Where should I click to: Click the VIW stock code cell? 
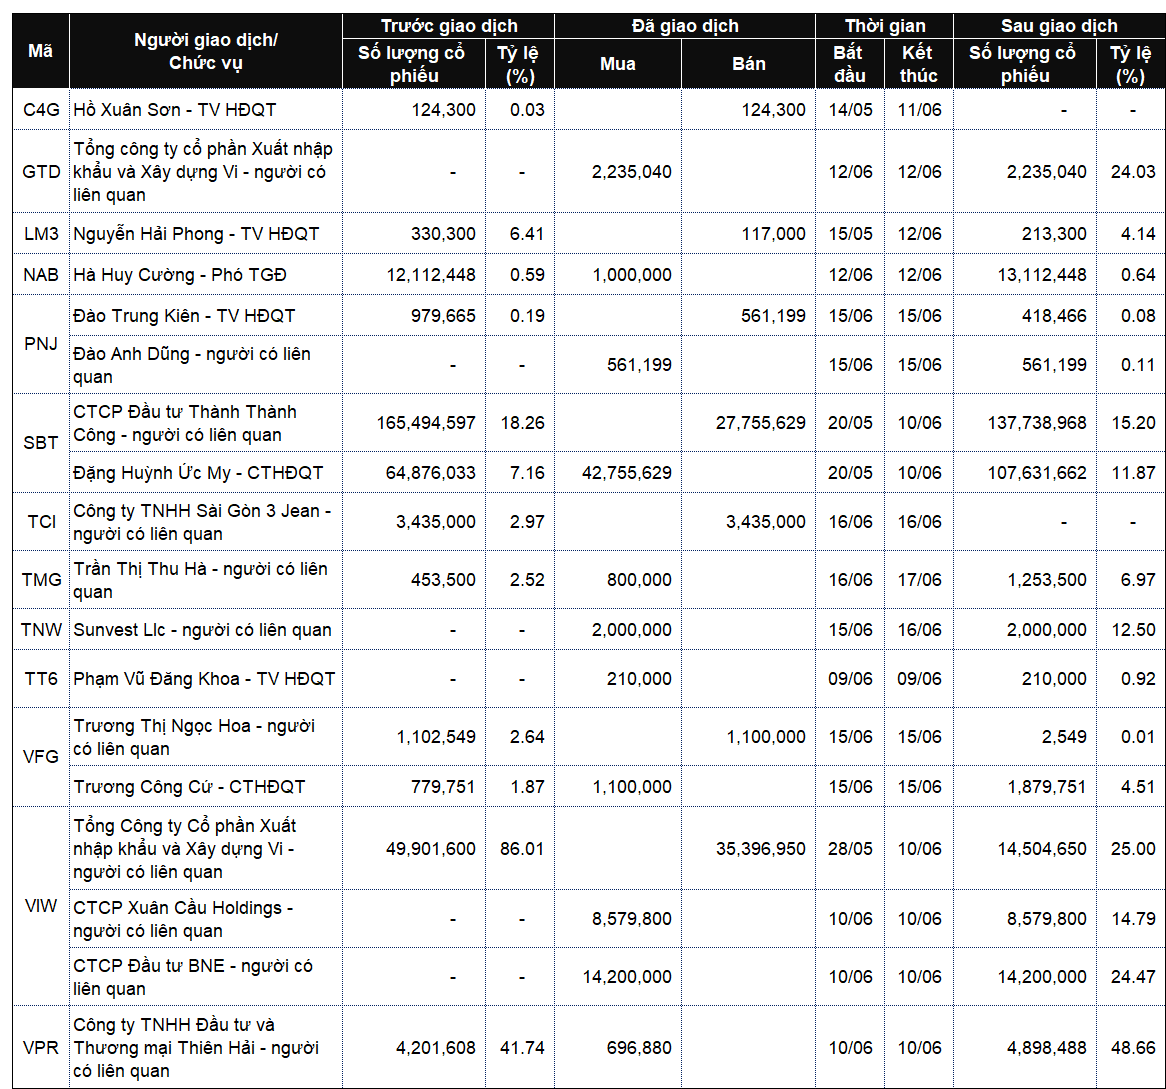(41, 905)
